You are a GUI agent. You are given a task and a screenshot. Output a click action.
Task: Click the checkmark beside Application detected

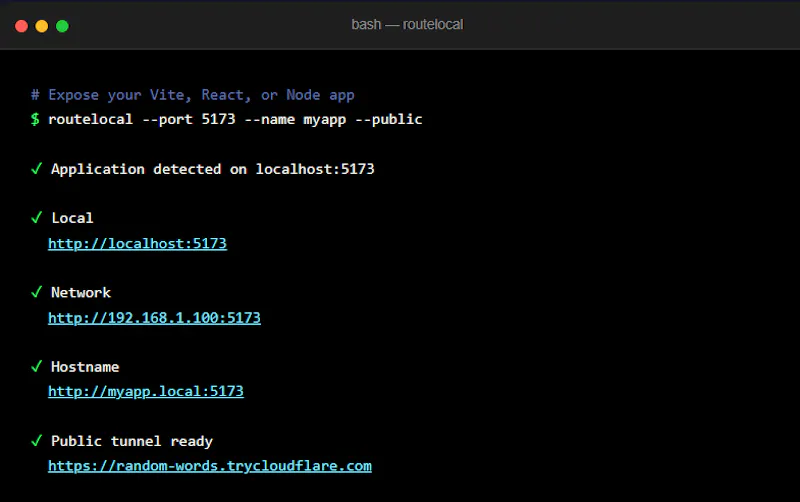pyautogui.click(x=36, y=169)
